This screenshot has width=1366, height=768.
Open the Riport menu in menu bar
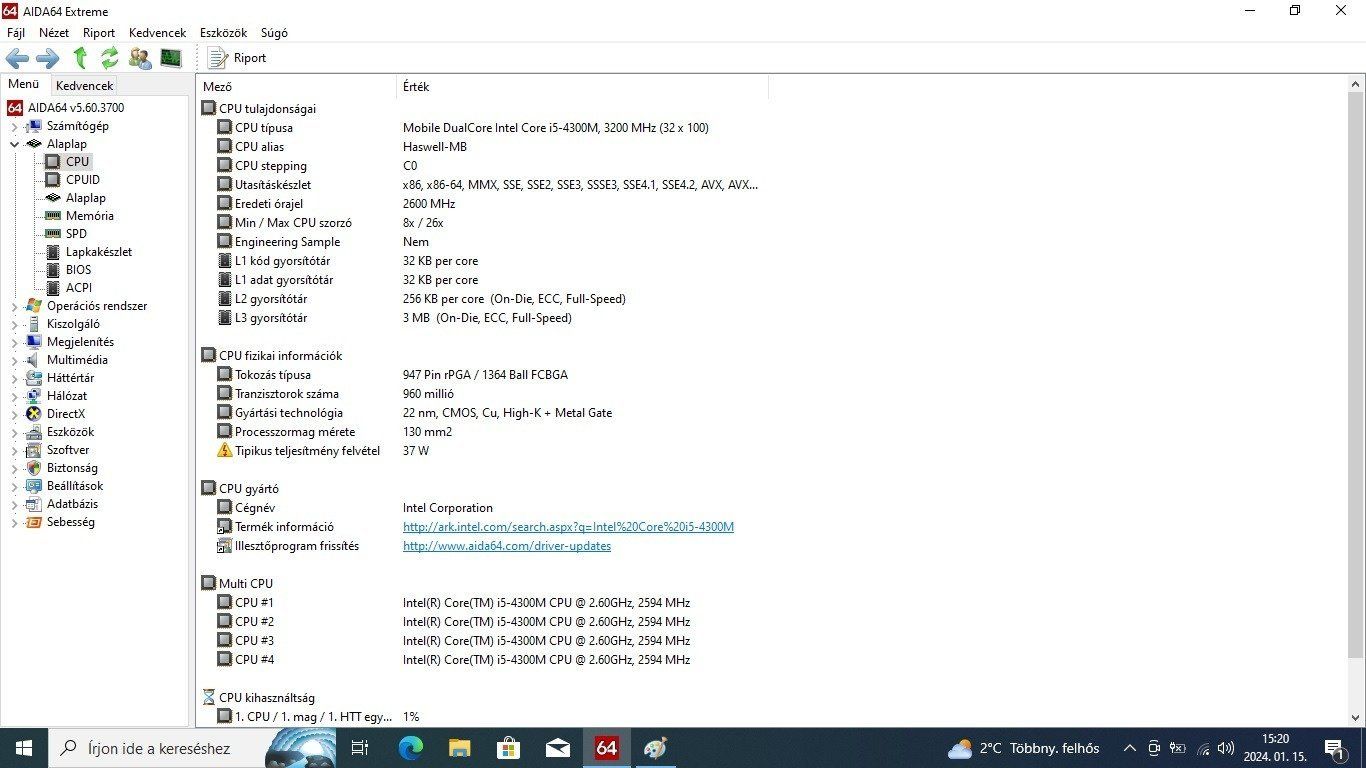(99, 33)
